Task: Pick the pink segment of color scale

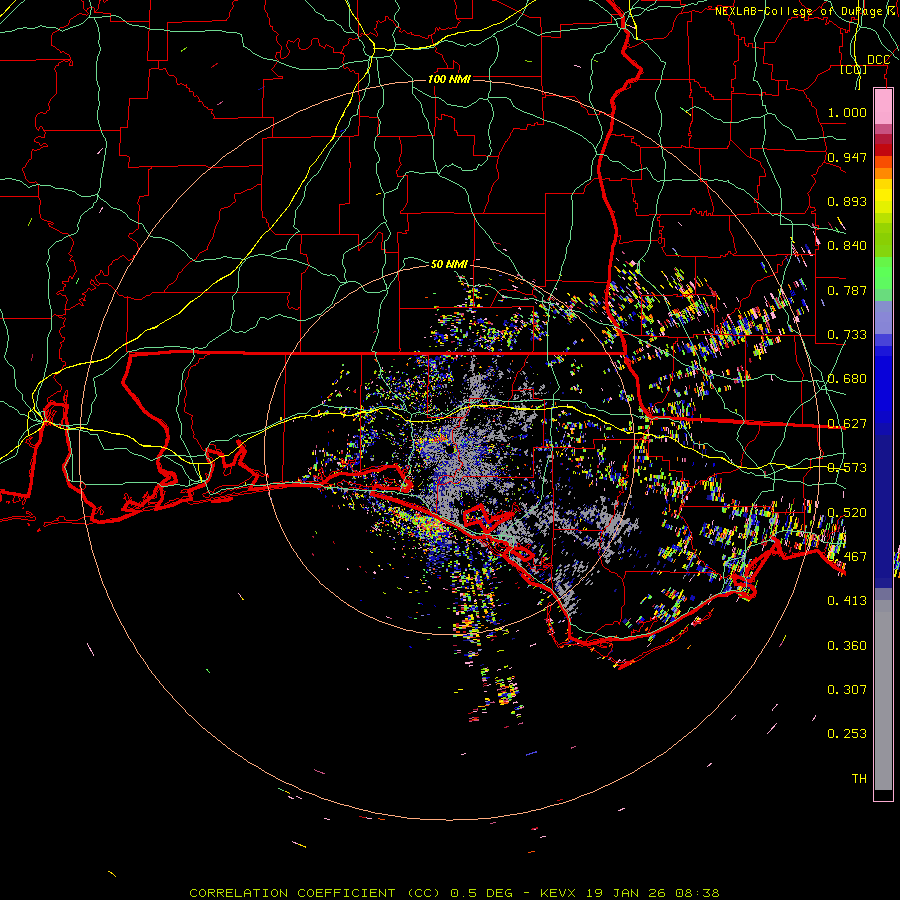Action: (x=883, y=106)
